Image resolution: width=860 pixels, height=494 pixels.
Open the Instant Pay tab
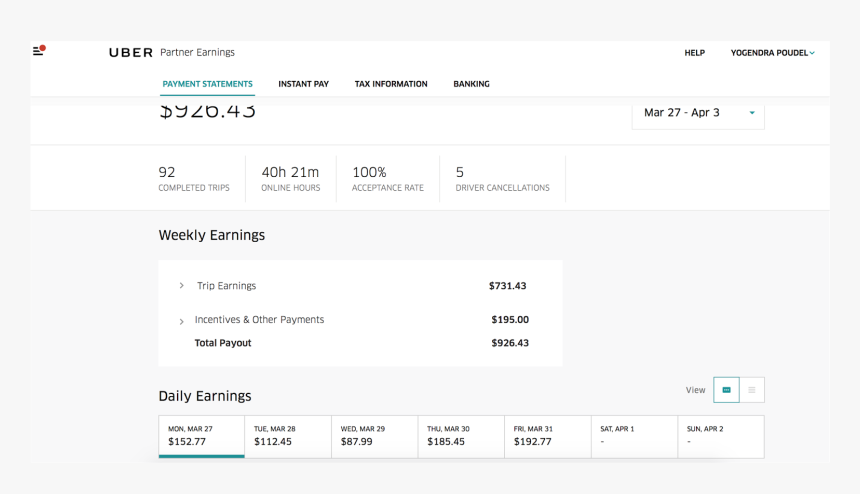(x=303, y=84)
